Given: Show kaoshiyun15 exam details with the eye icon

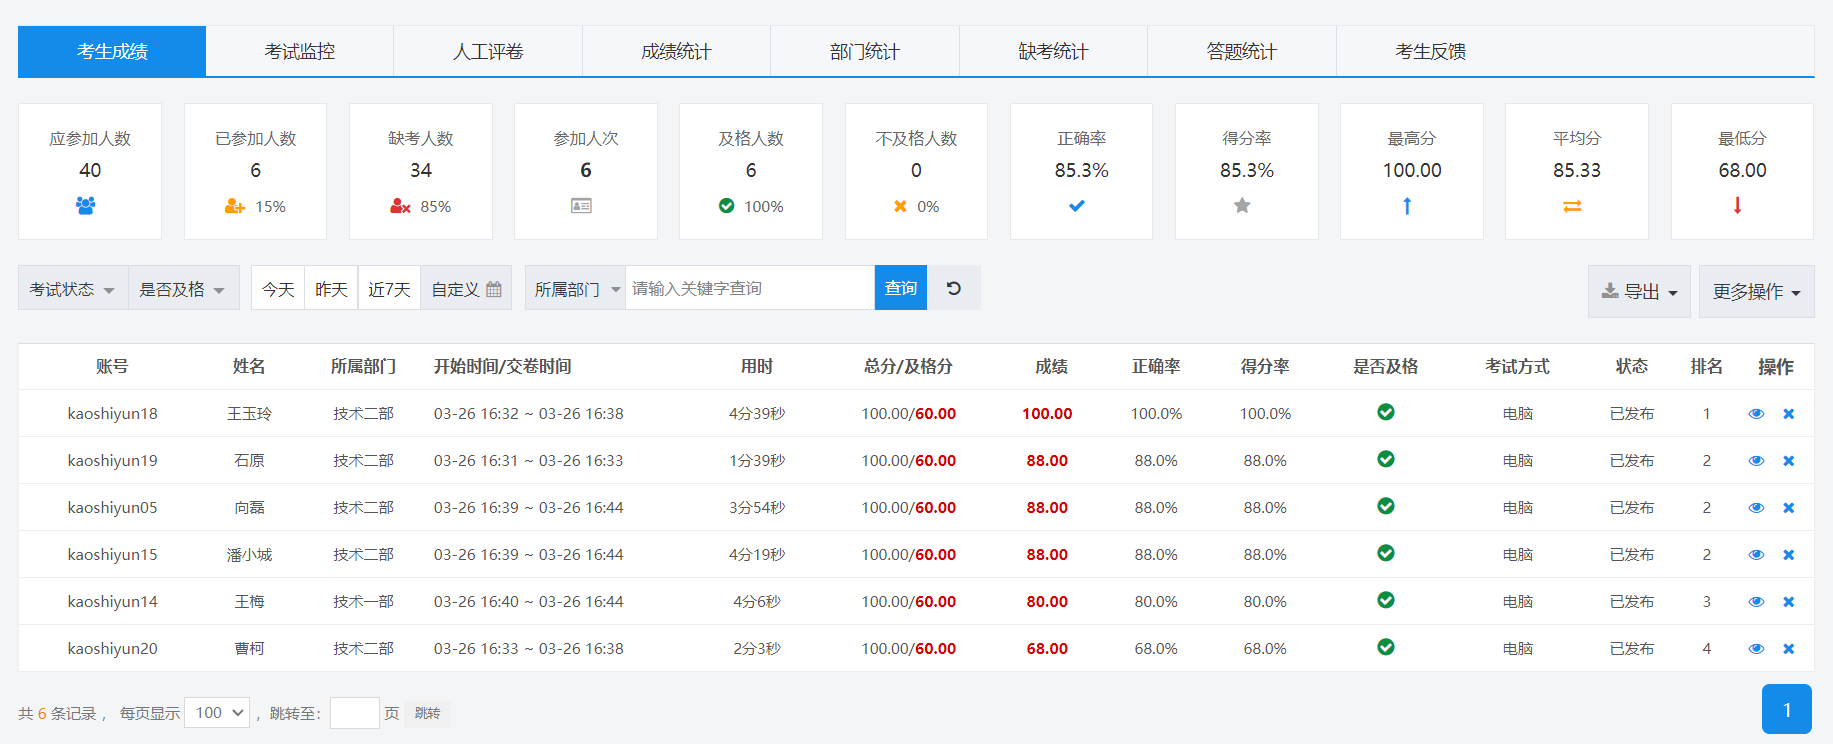Looking at the screenshot, I should (1756, 555).
